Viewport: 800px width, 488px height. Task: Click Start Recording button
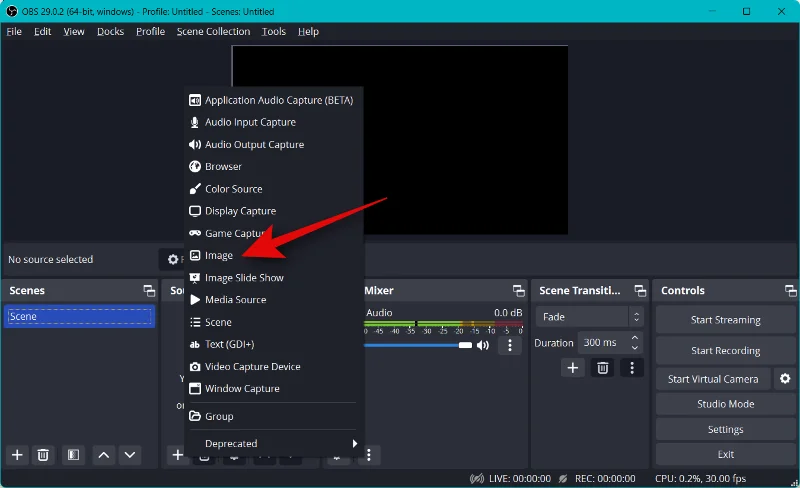726,350
